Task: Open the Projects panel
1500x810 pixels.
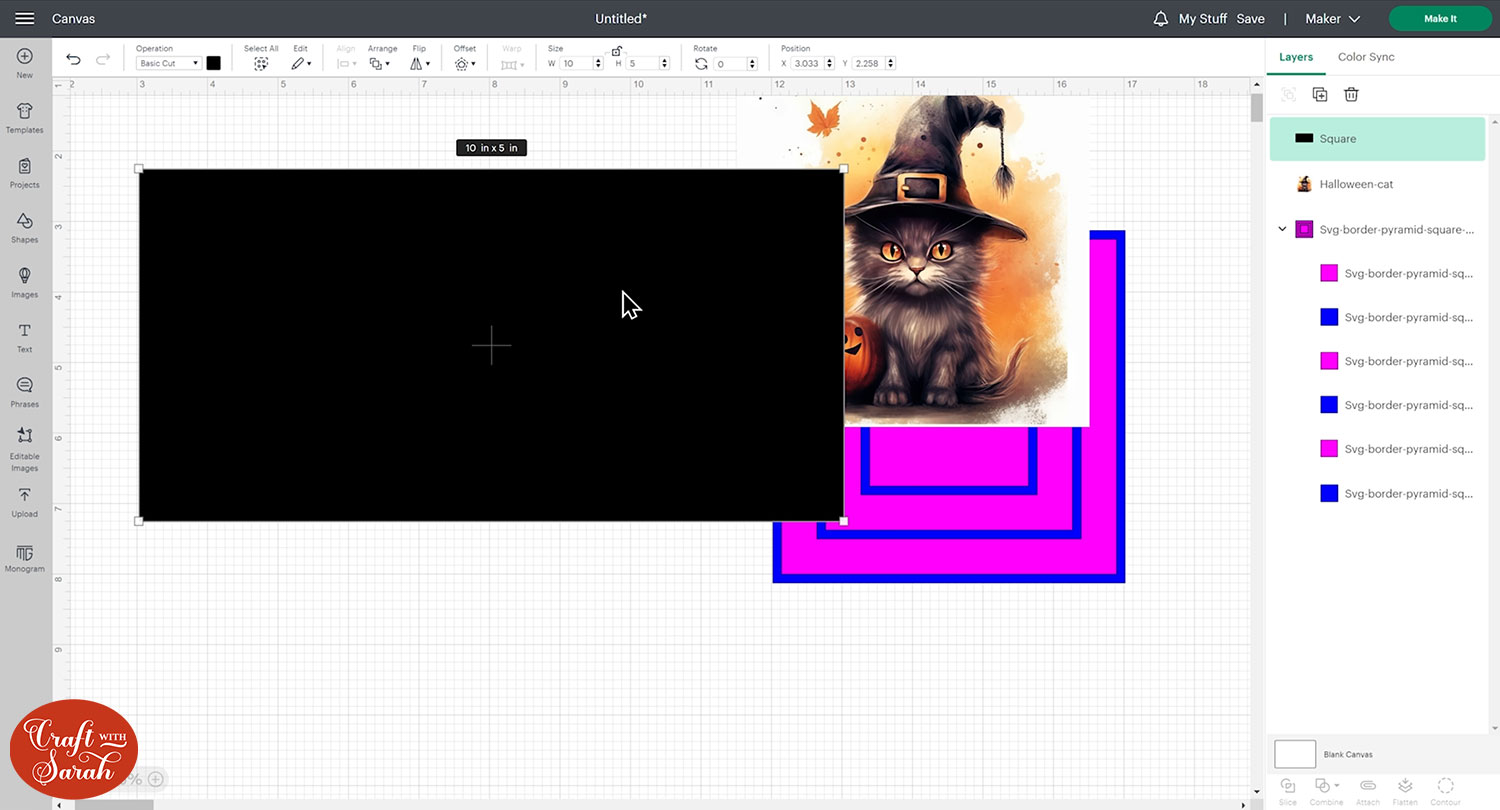Action: pyautogui.click(x=25, y=173)
